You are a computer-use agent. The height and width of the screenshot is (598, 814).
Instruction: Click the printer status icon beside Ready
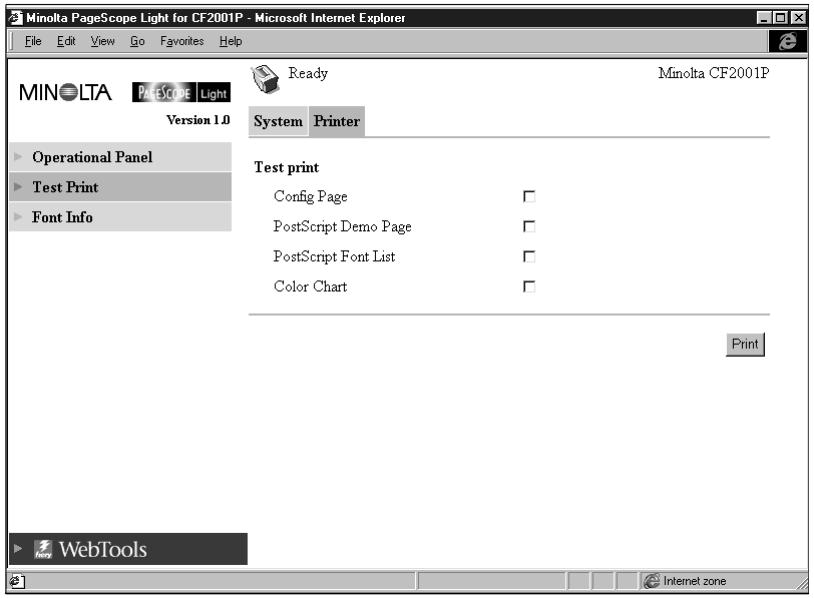point(265,79)
